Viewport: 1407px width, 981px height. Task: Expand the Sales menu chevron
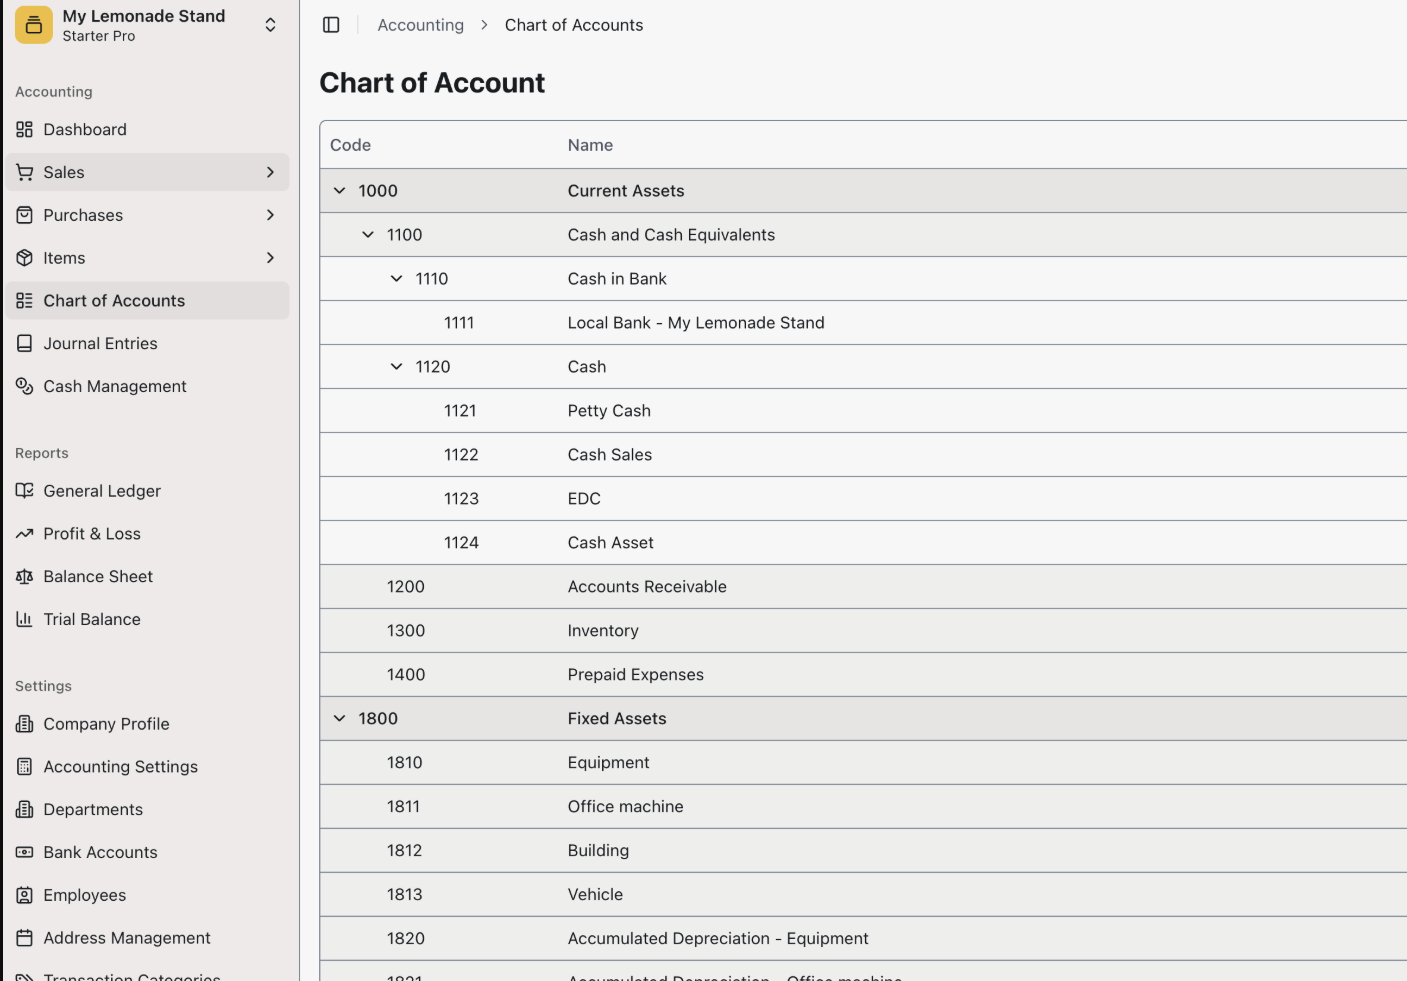click(x=270, y=172)
